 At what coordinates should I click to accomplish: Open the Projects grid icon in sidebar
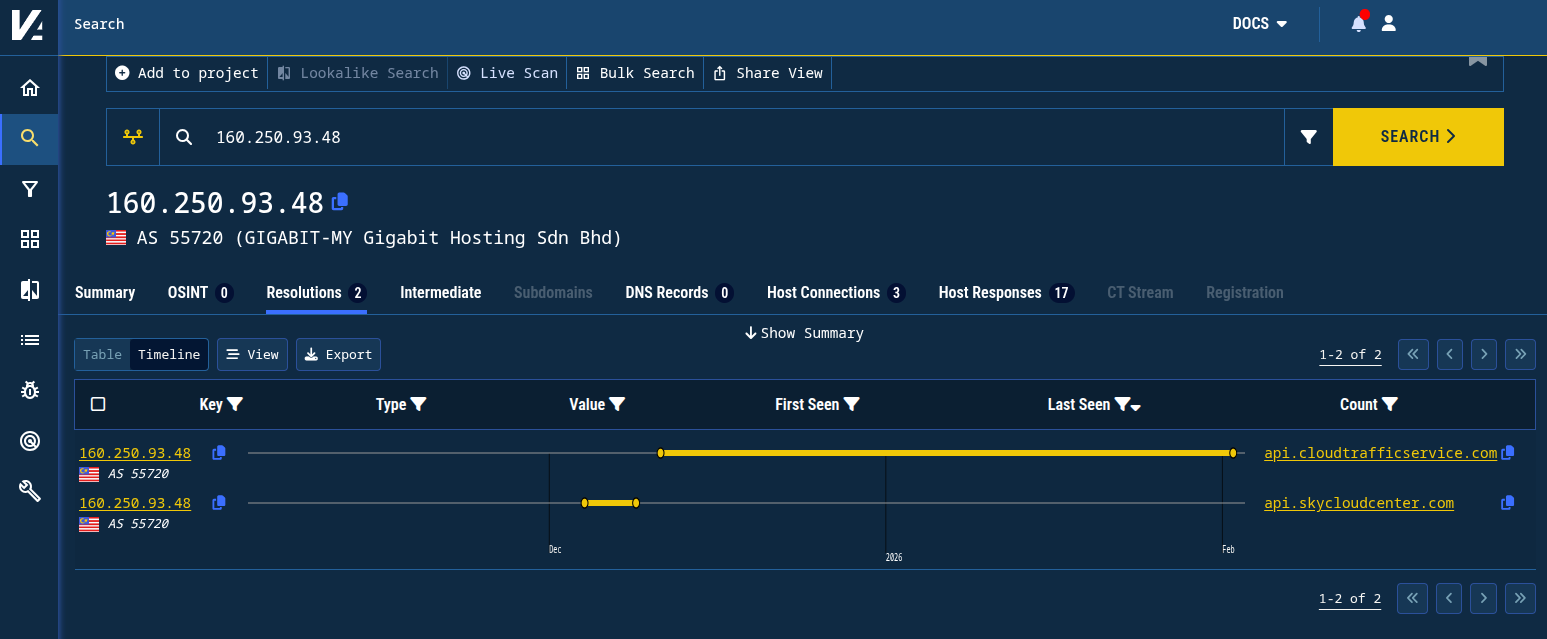point(29,239)
